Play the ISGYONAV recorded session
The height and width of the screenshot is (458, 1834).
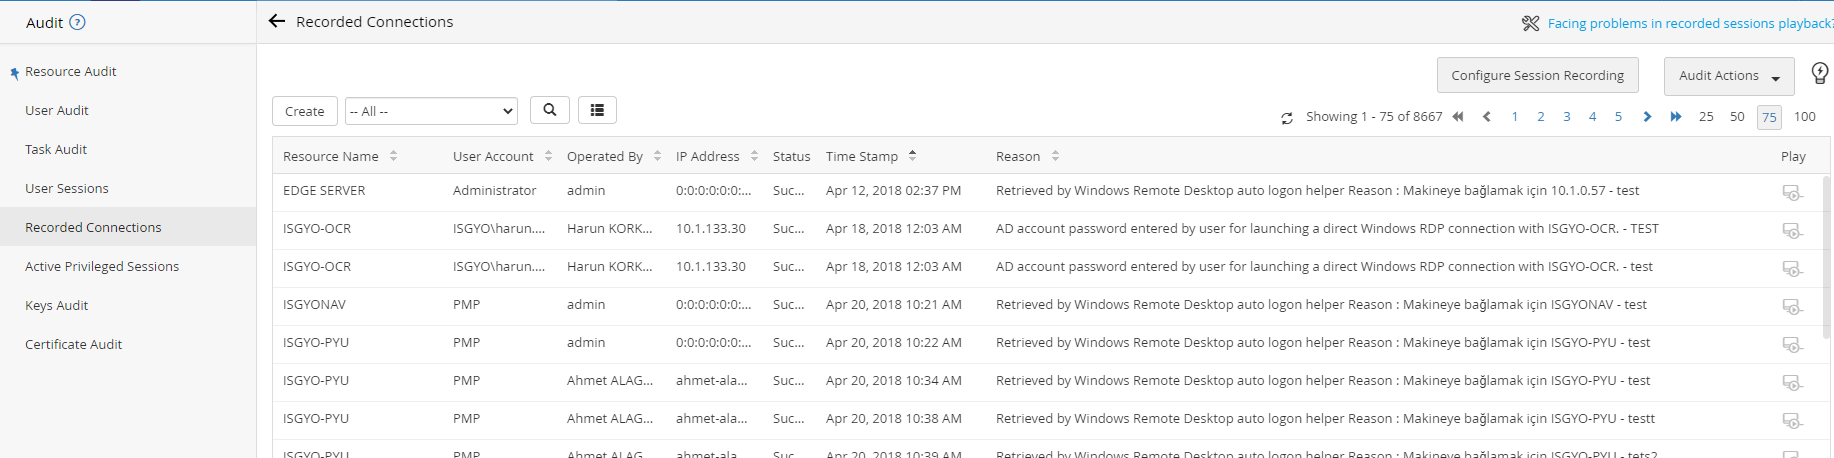pos(1792,306)
